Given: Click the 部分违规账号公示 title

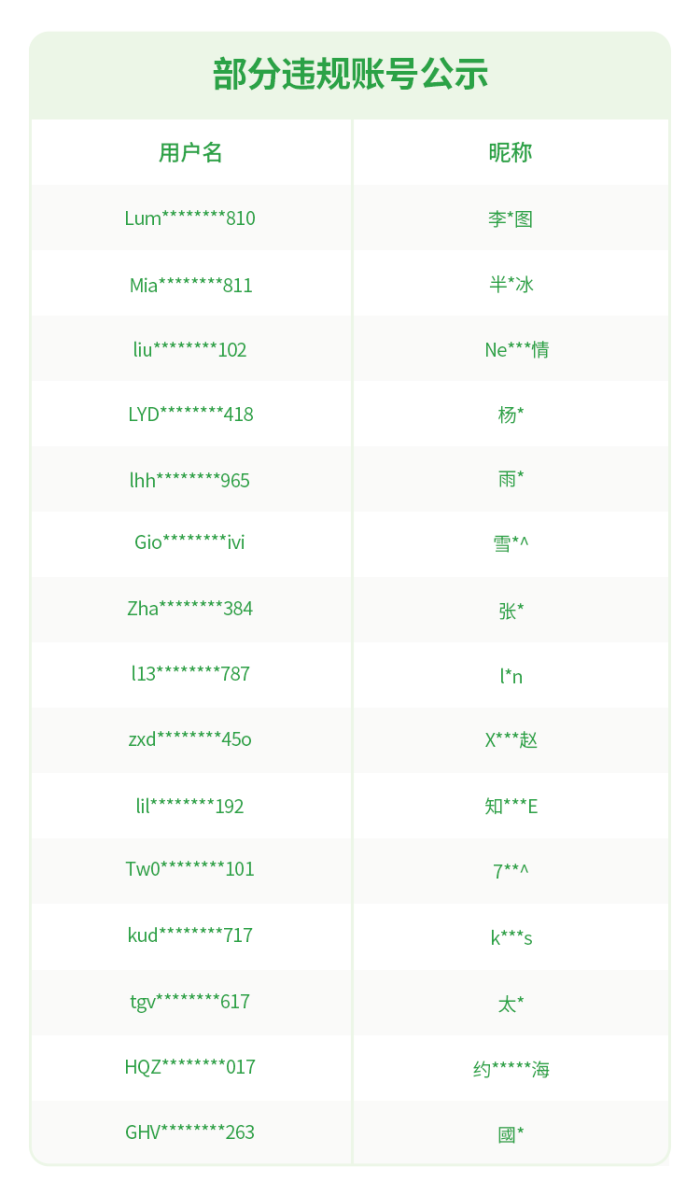Looking at the screenshot, I should pos(350,75).
